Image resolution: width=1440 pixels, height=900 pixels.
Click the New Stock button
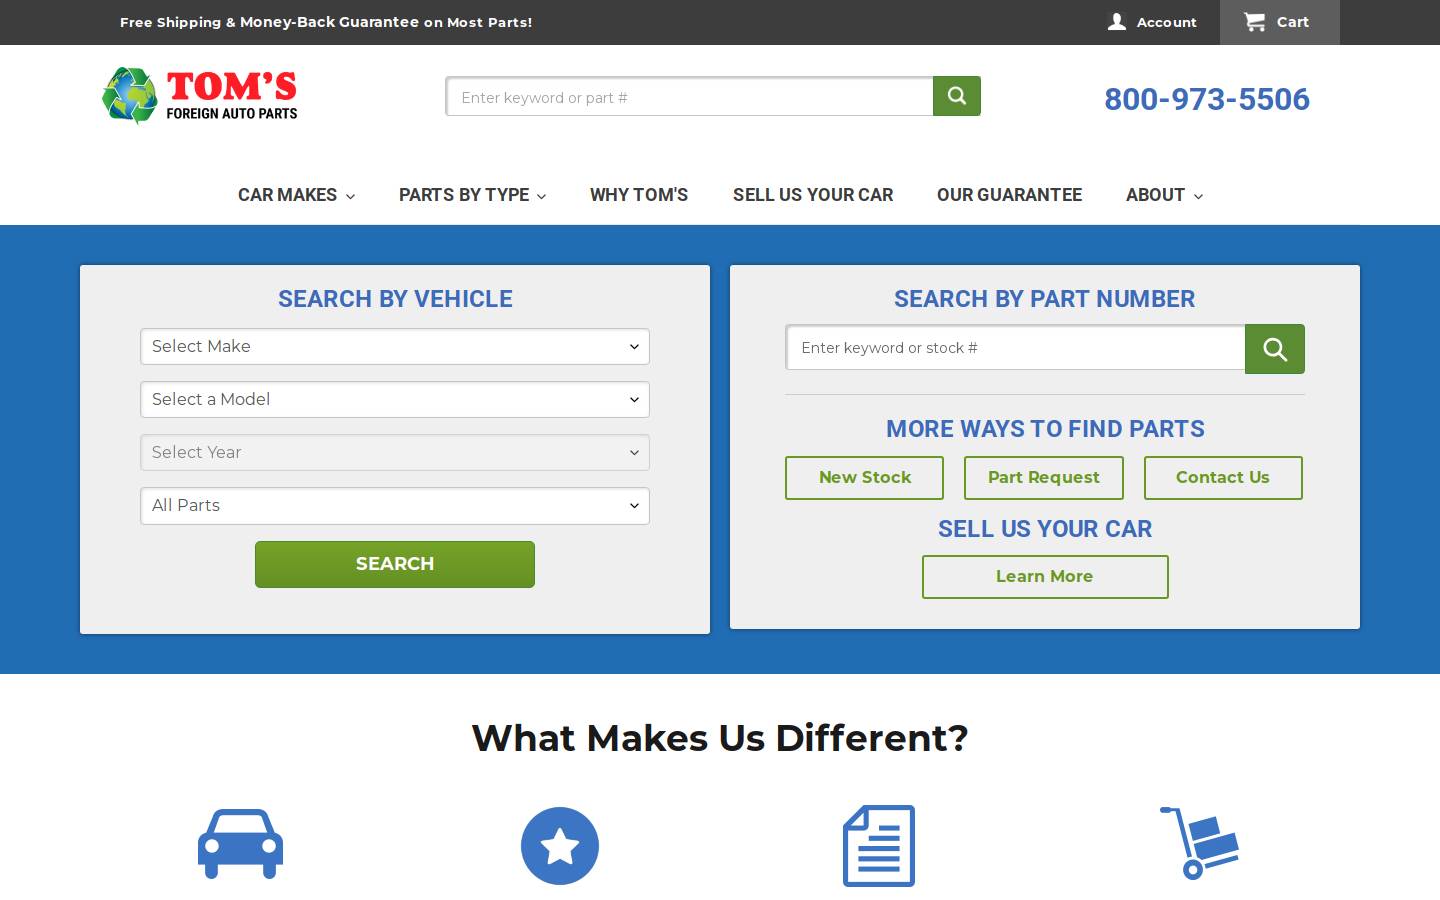pos(865,478)
